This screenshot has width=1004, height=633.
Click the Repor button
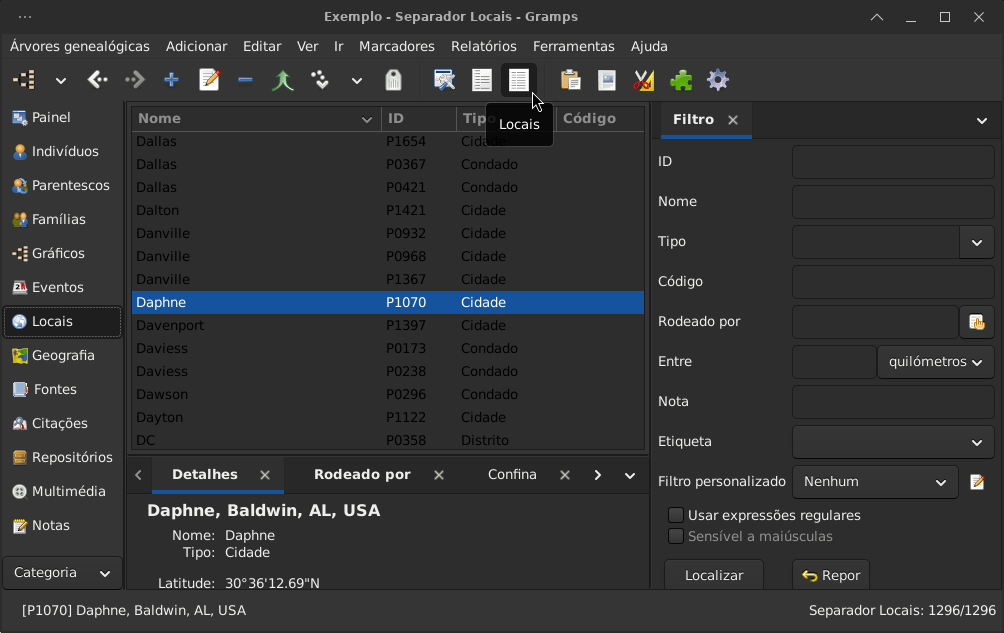[830, 575]
